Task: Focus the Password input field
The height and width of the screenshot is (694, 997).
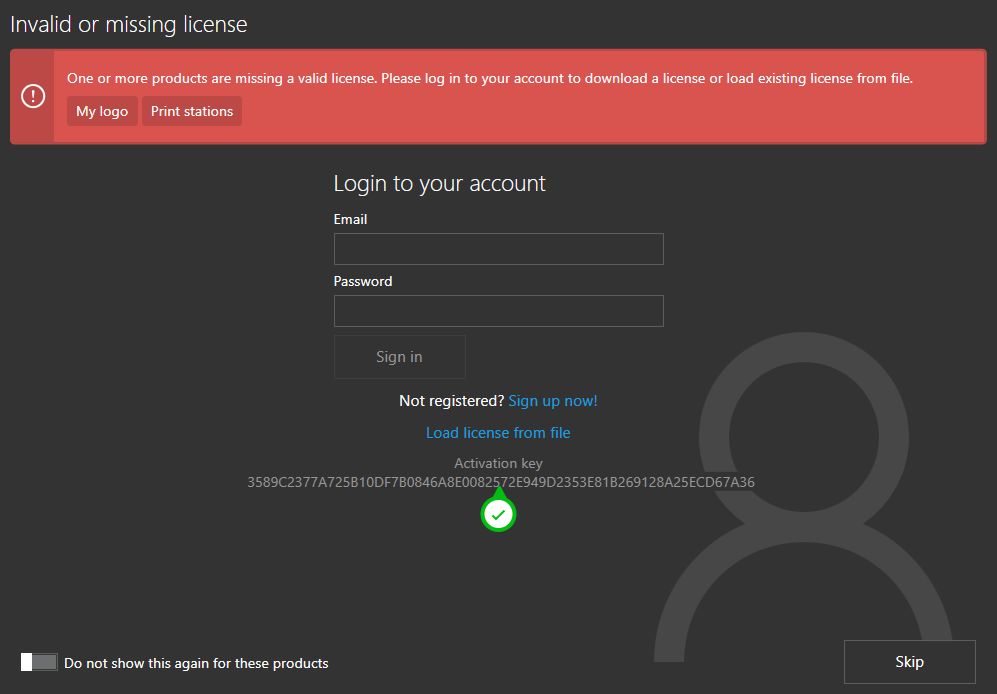Action: coord(498,311)
